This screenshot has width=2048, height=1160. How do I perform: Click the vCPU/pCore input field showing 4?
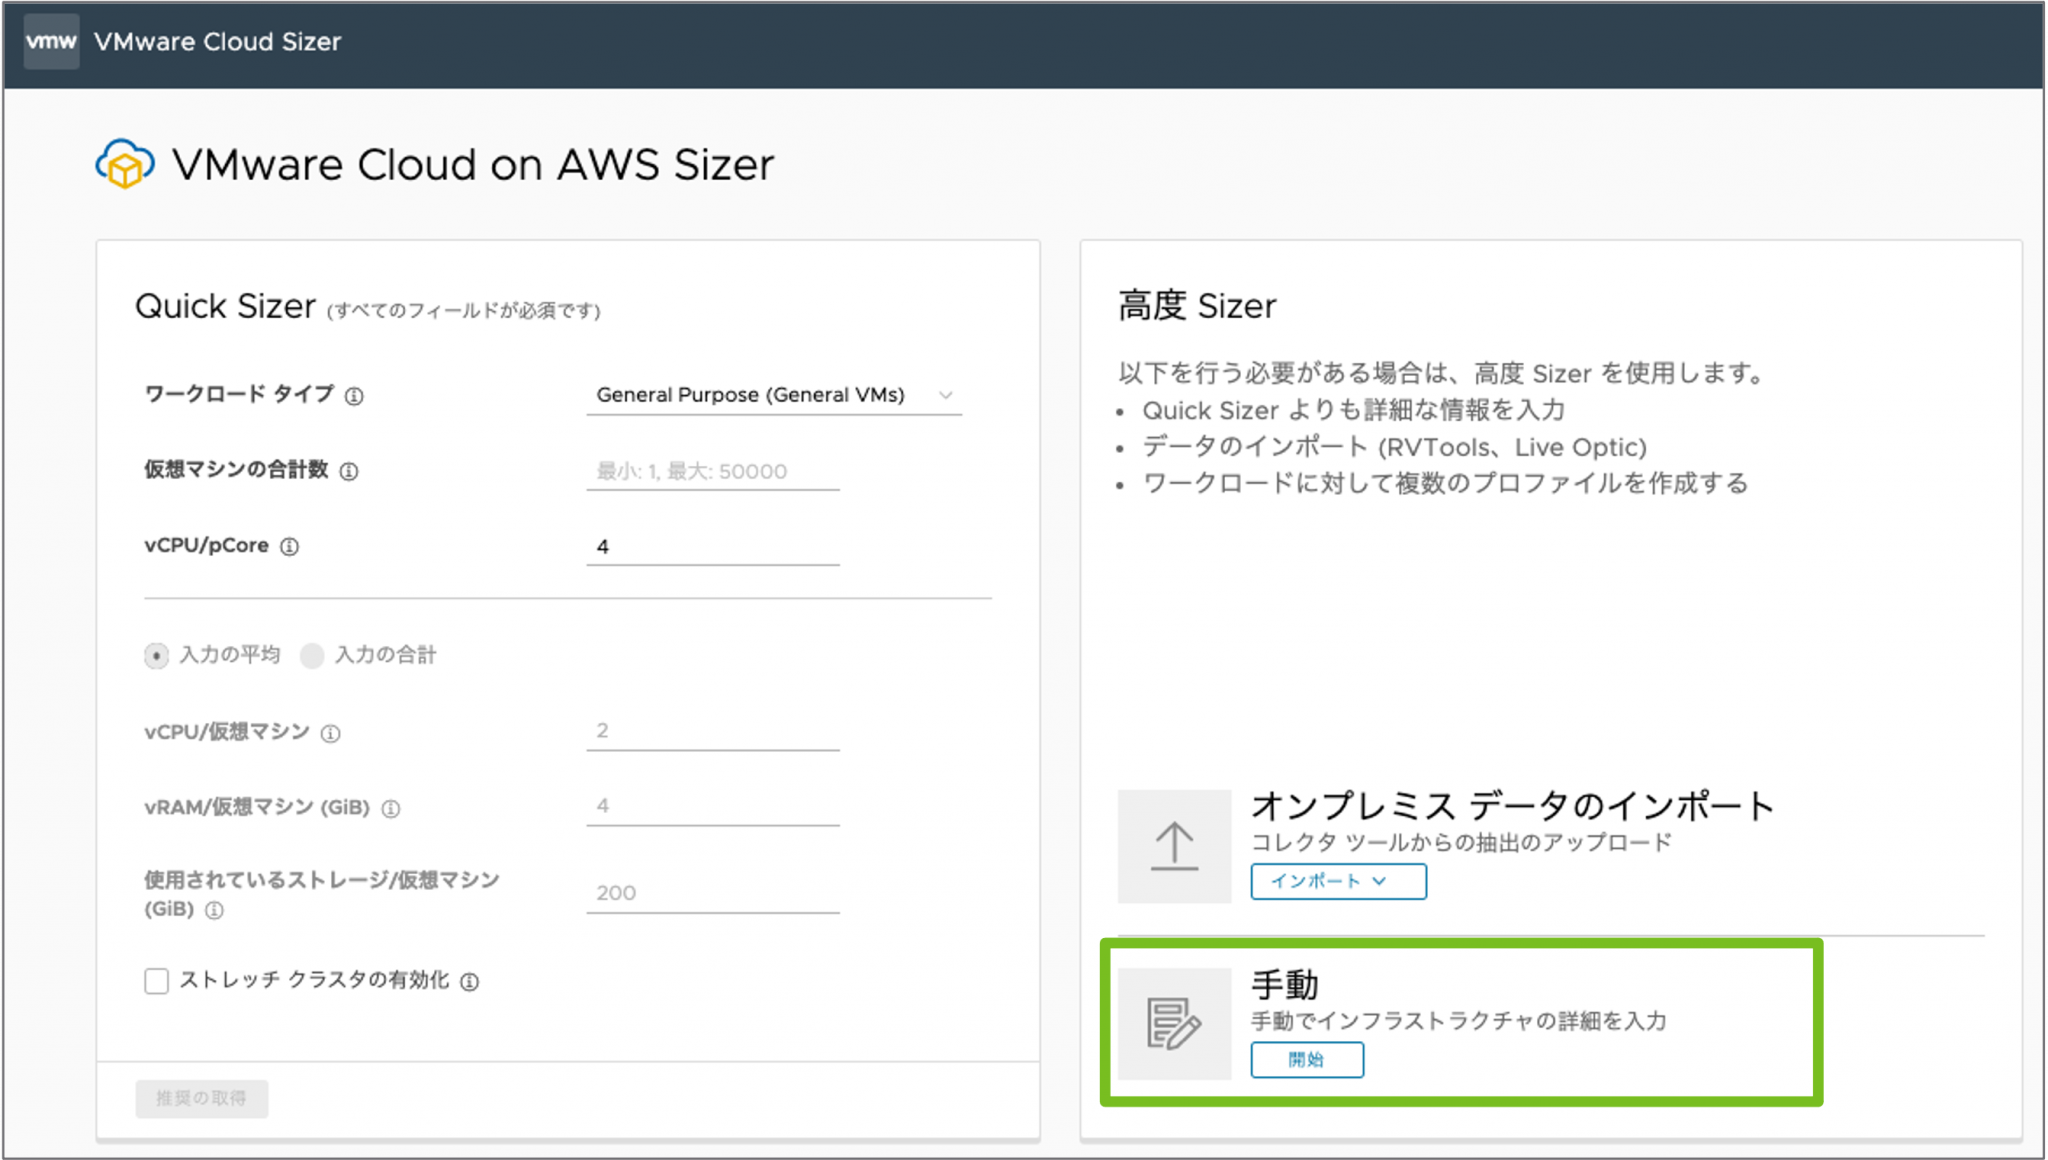[712, 546]
